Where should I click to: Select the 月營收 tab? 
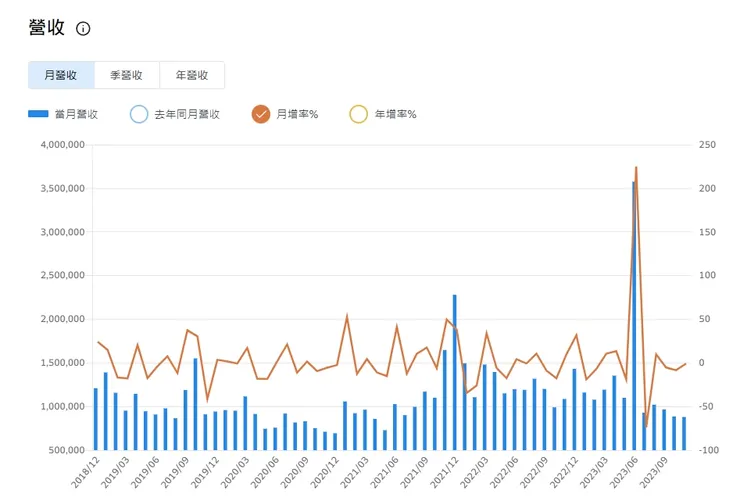[61, 75]
